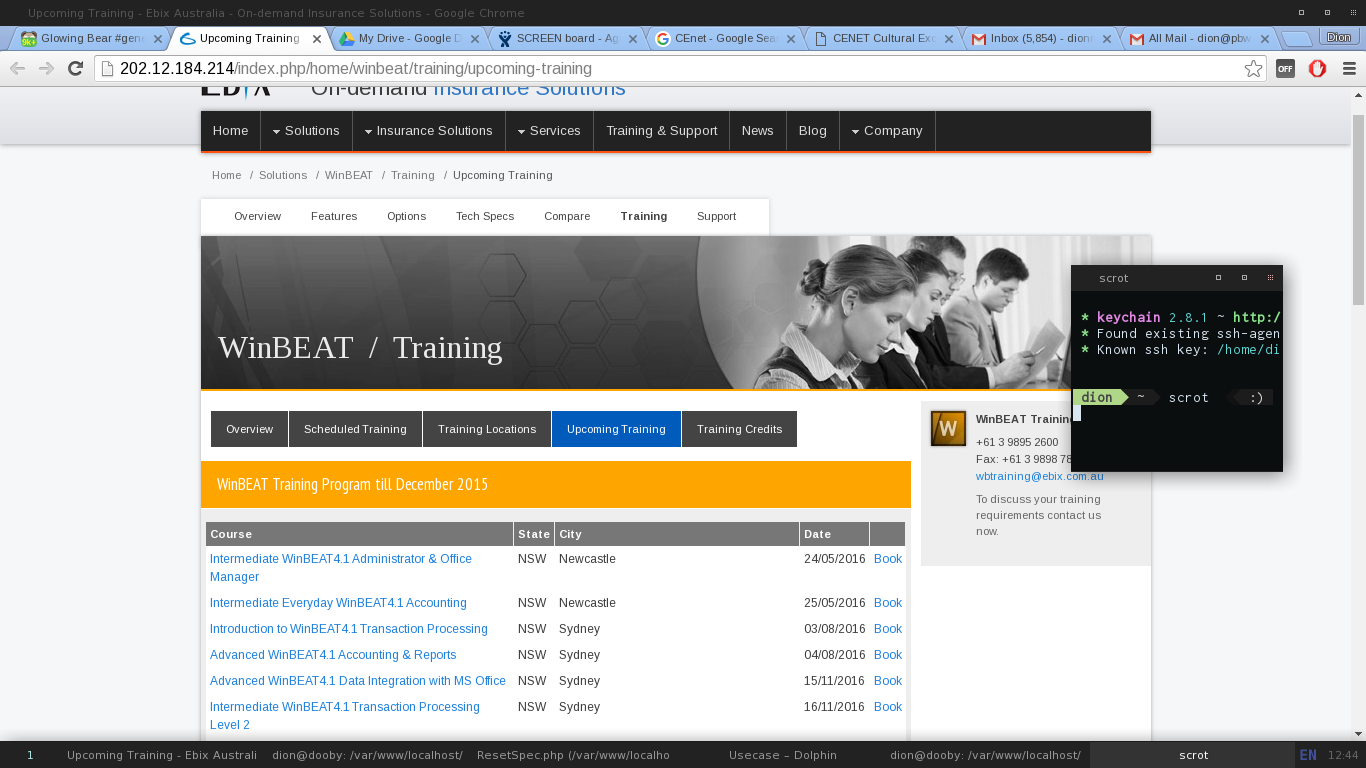Viewport: 1366px width, 768px height.
Task: Expand the Solutions dropdown menu
Action: [305, 131]
